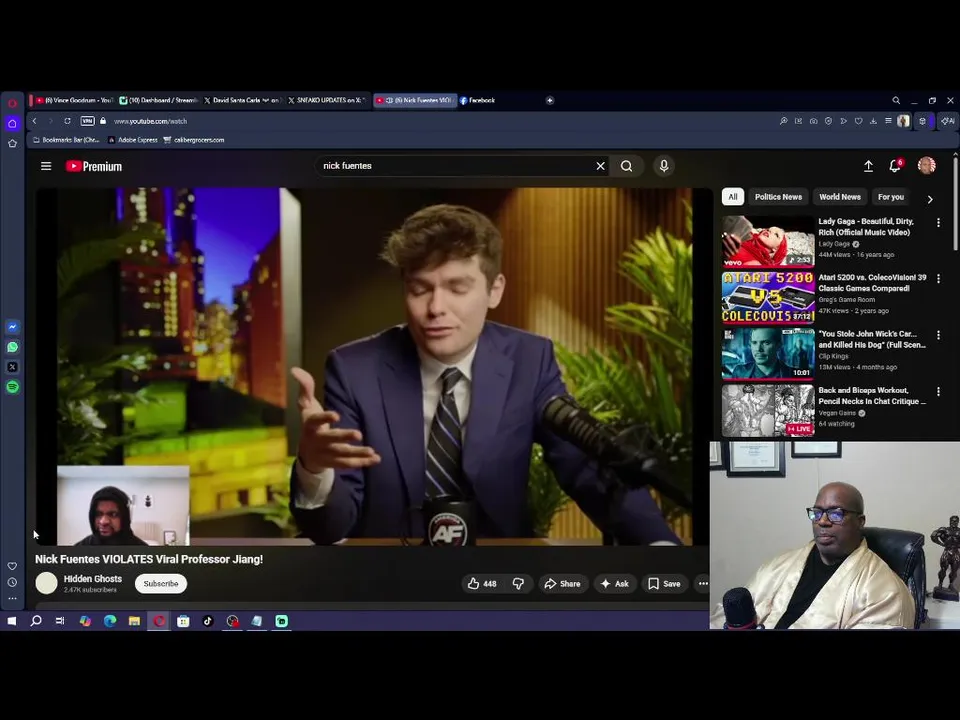The image size is (960, 720).
Task: Click the magnifier search button
Action: [x=626, y=166]
